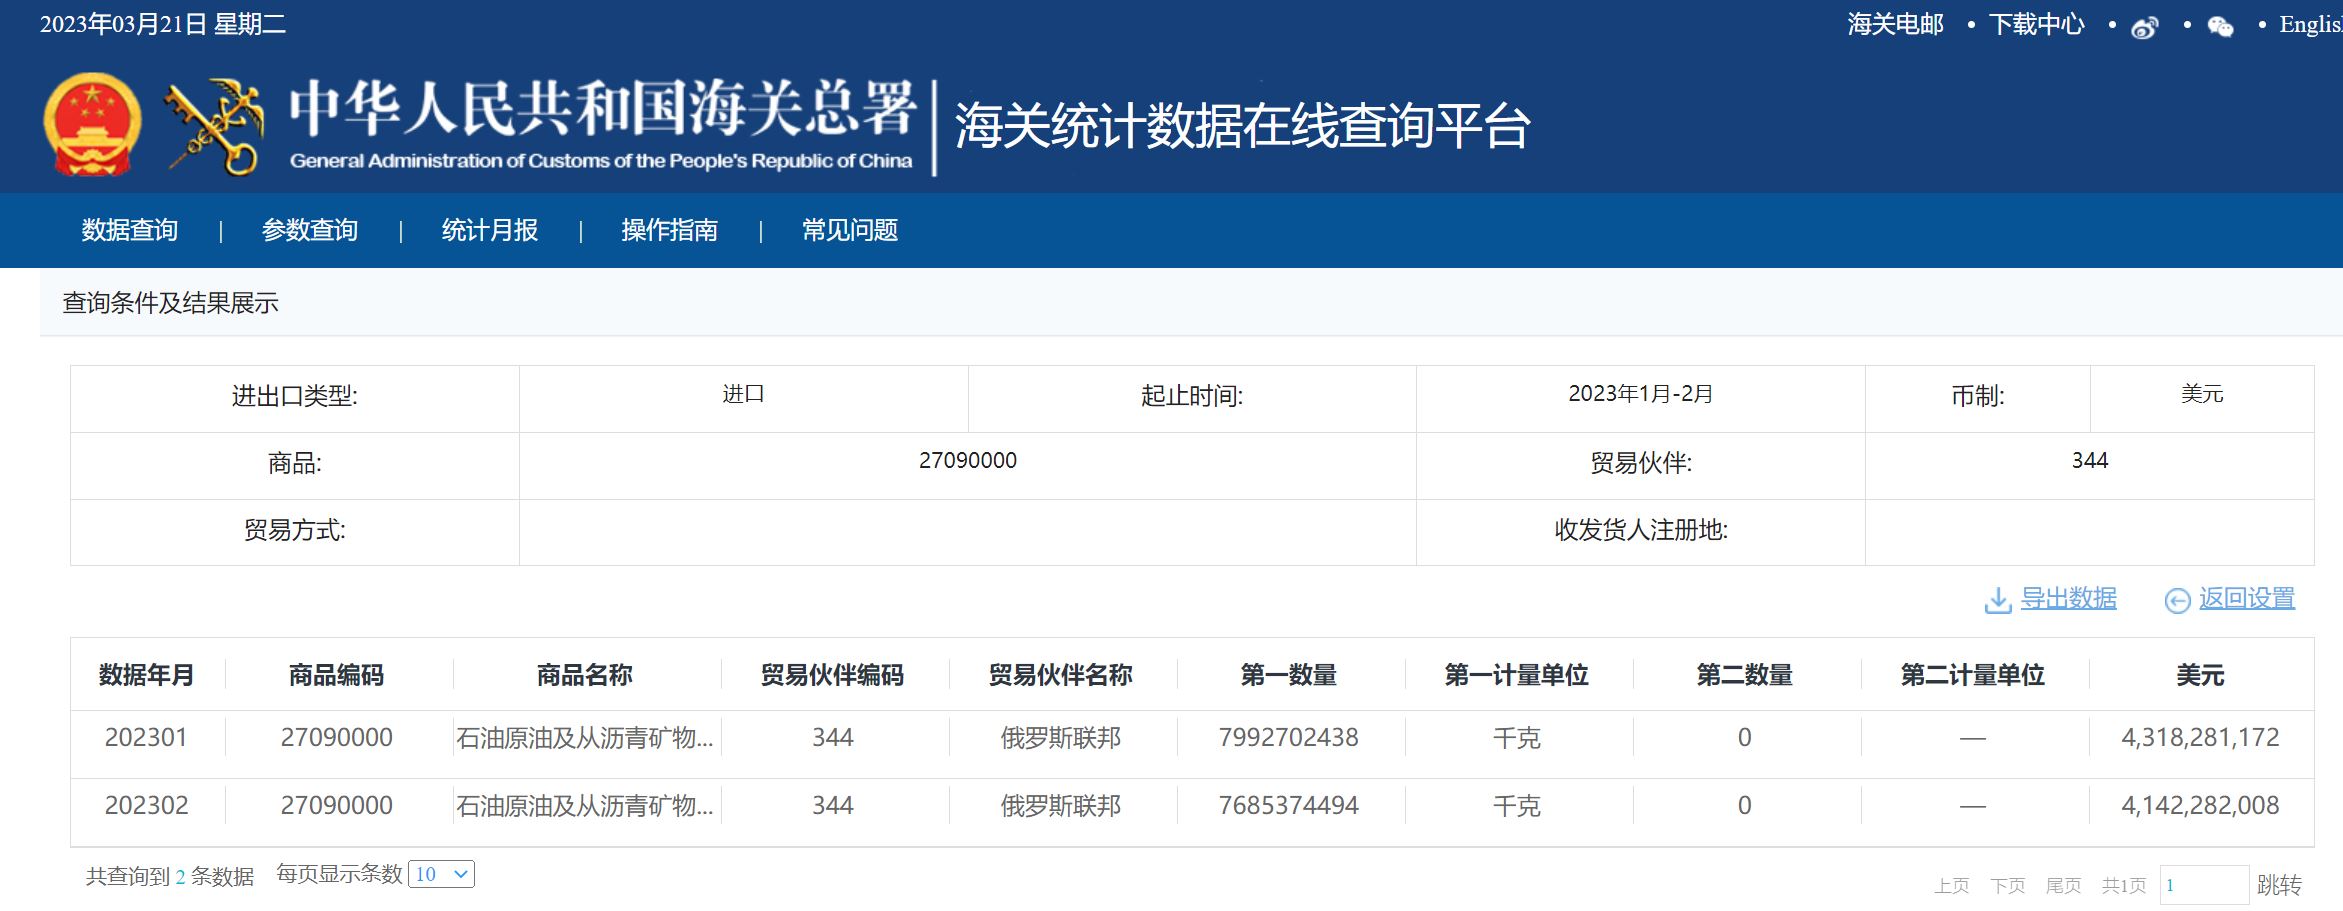2343x911 pixels.
Task: Click the 27090000 commodity value in query conditions
Action: click(968, 460)
